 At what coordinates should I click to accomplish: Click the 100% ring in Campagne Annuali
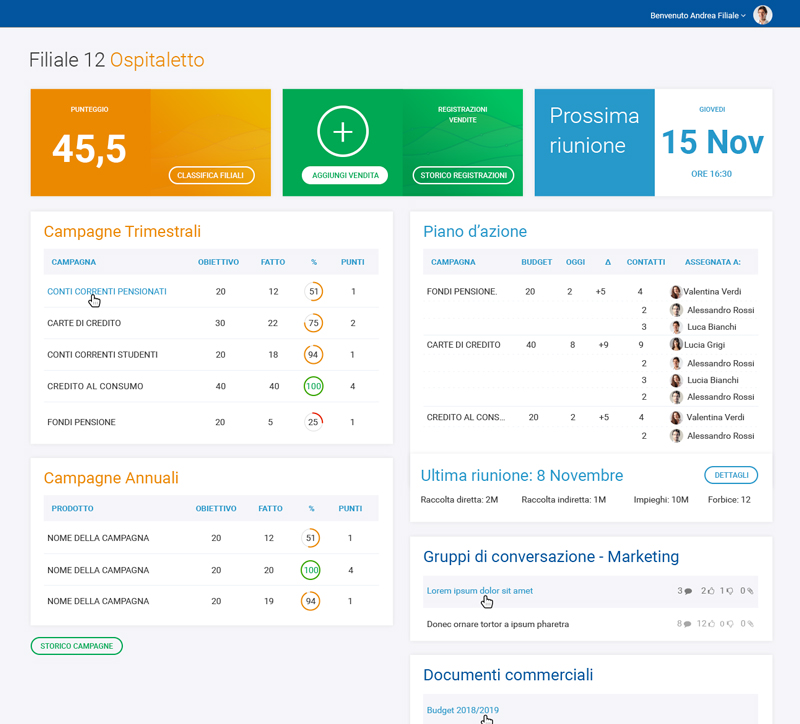[310, 570]
